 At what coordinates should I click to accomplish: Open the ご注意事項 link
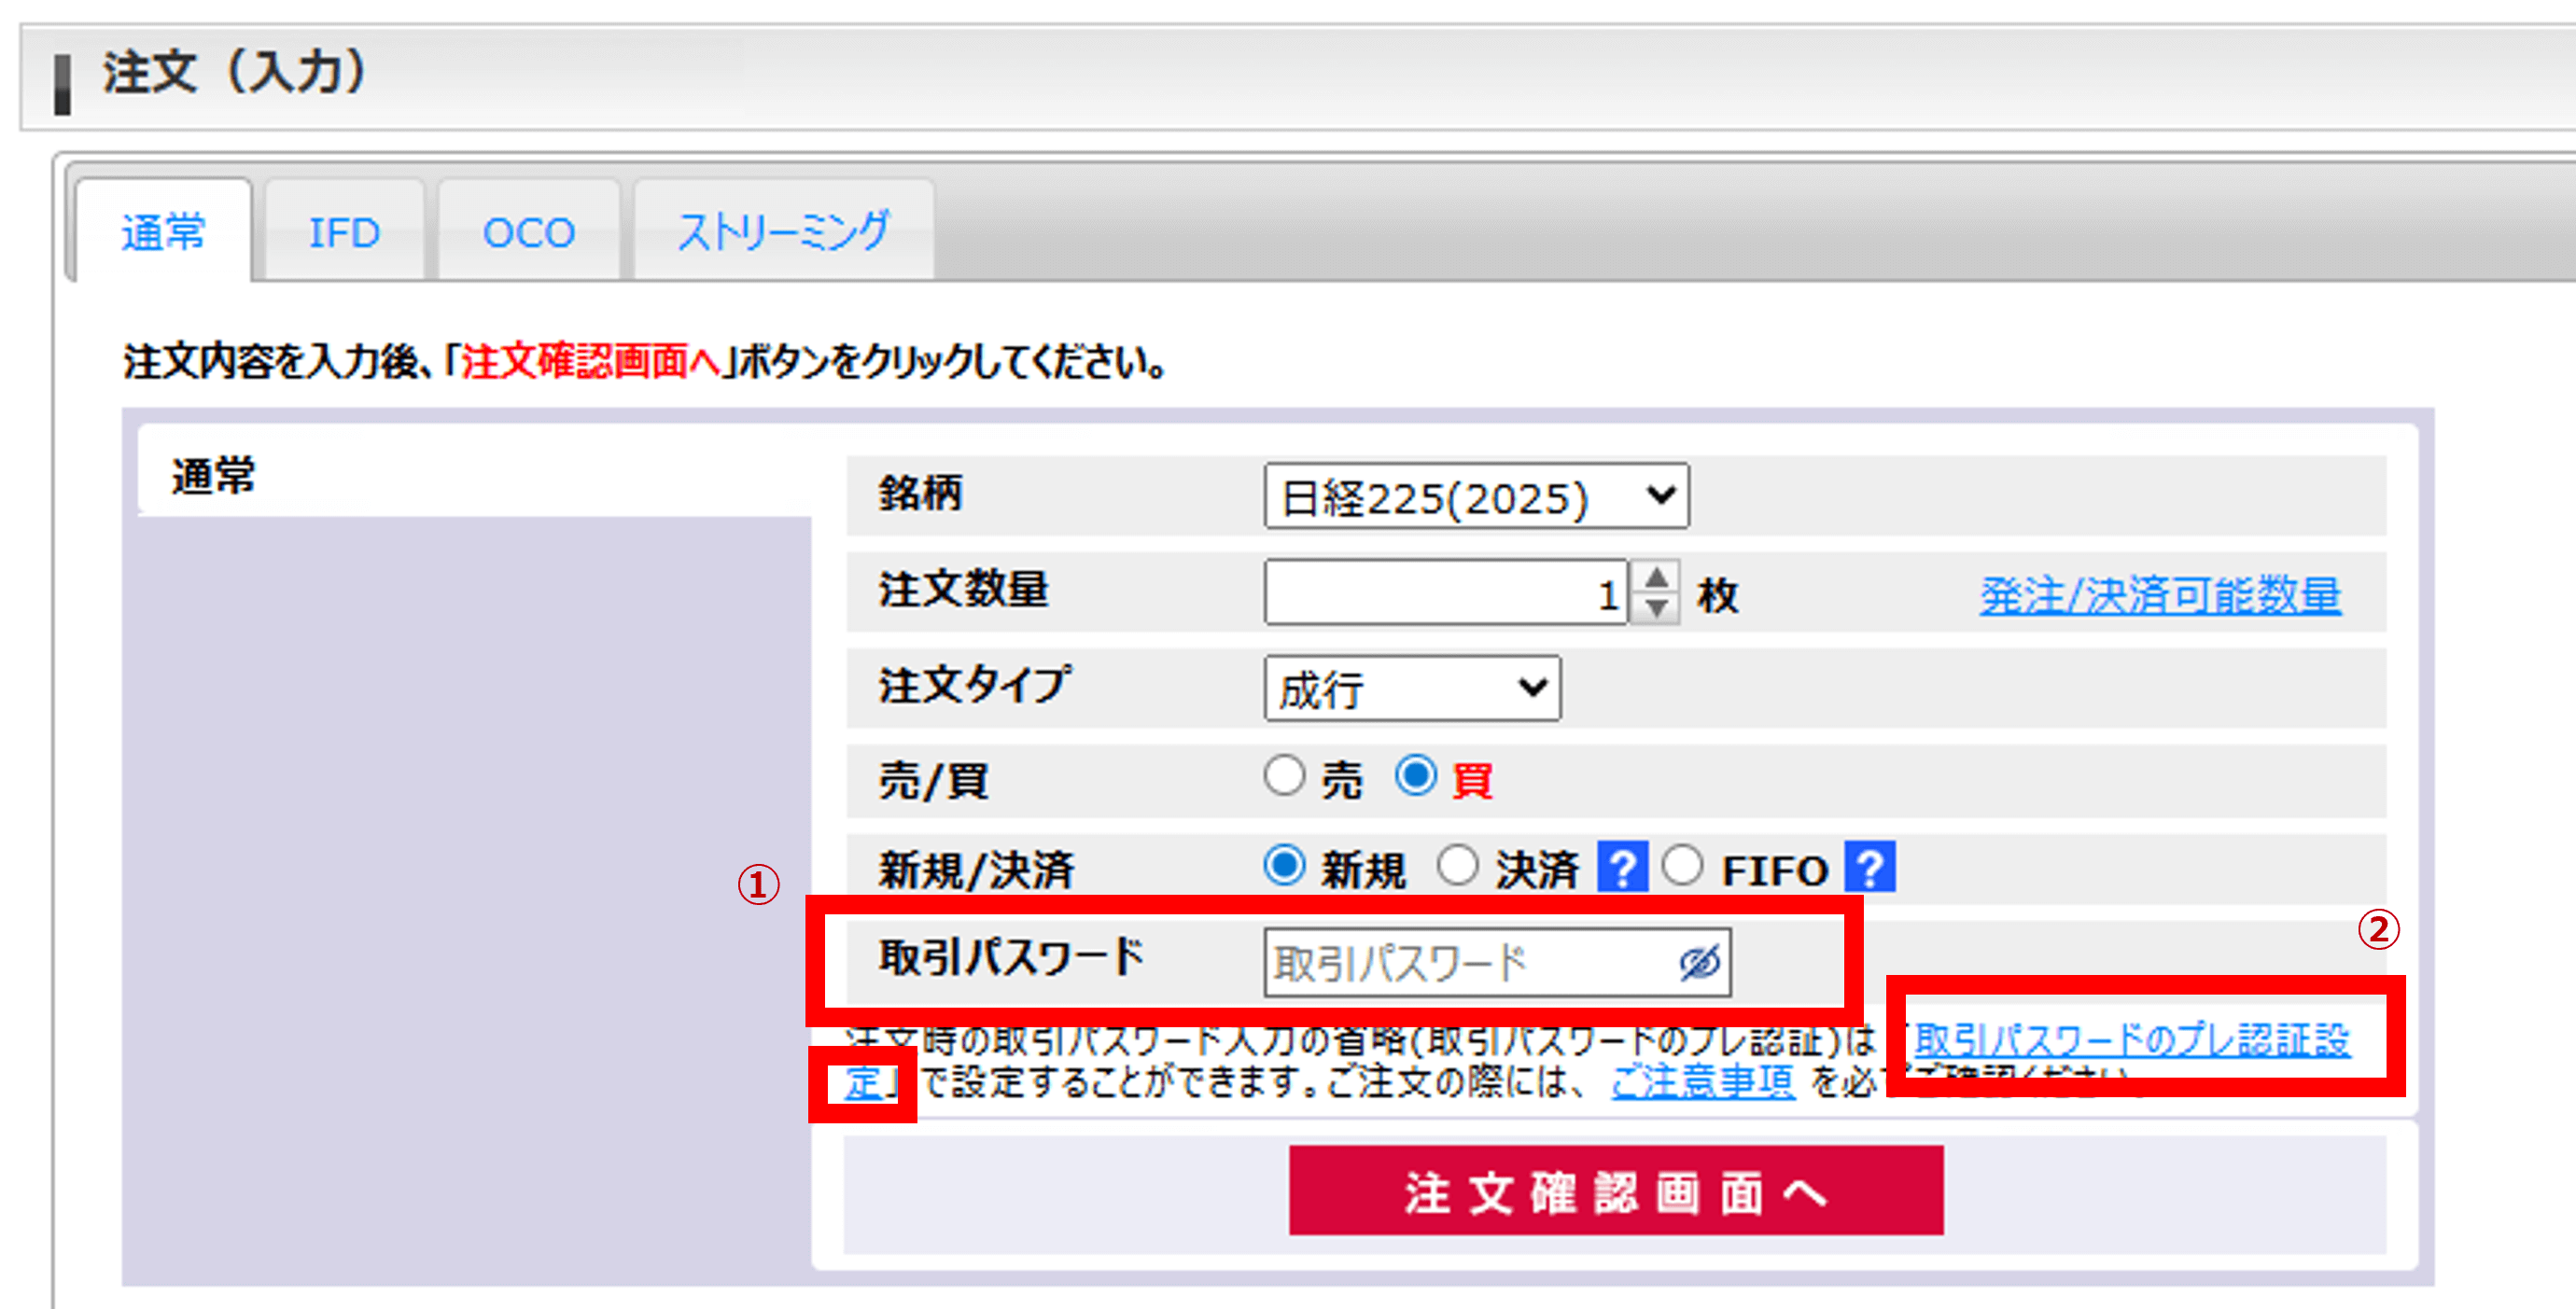pos(1703,1083)
